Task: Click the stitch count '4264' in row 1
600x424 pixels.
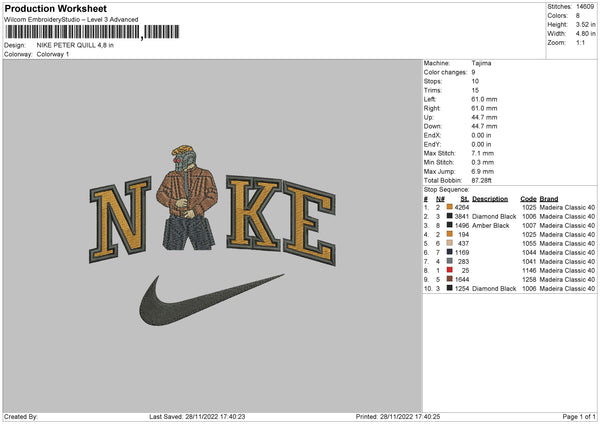Action: pos(462,207)
